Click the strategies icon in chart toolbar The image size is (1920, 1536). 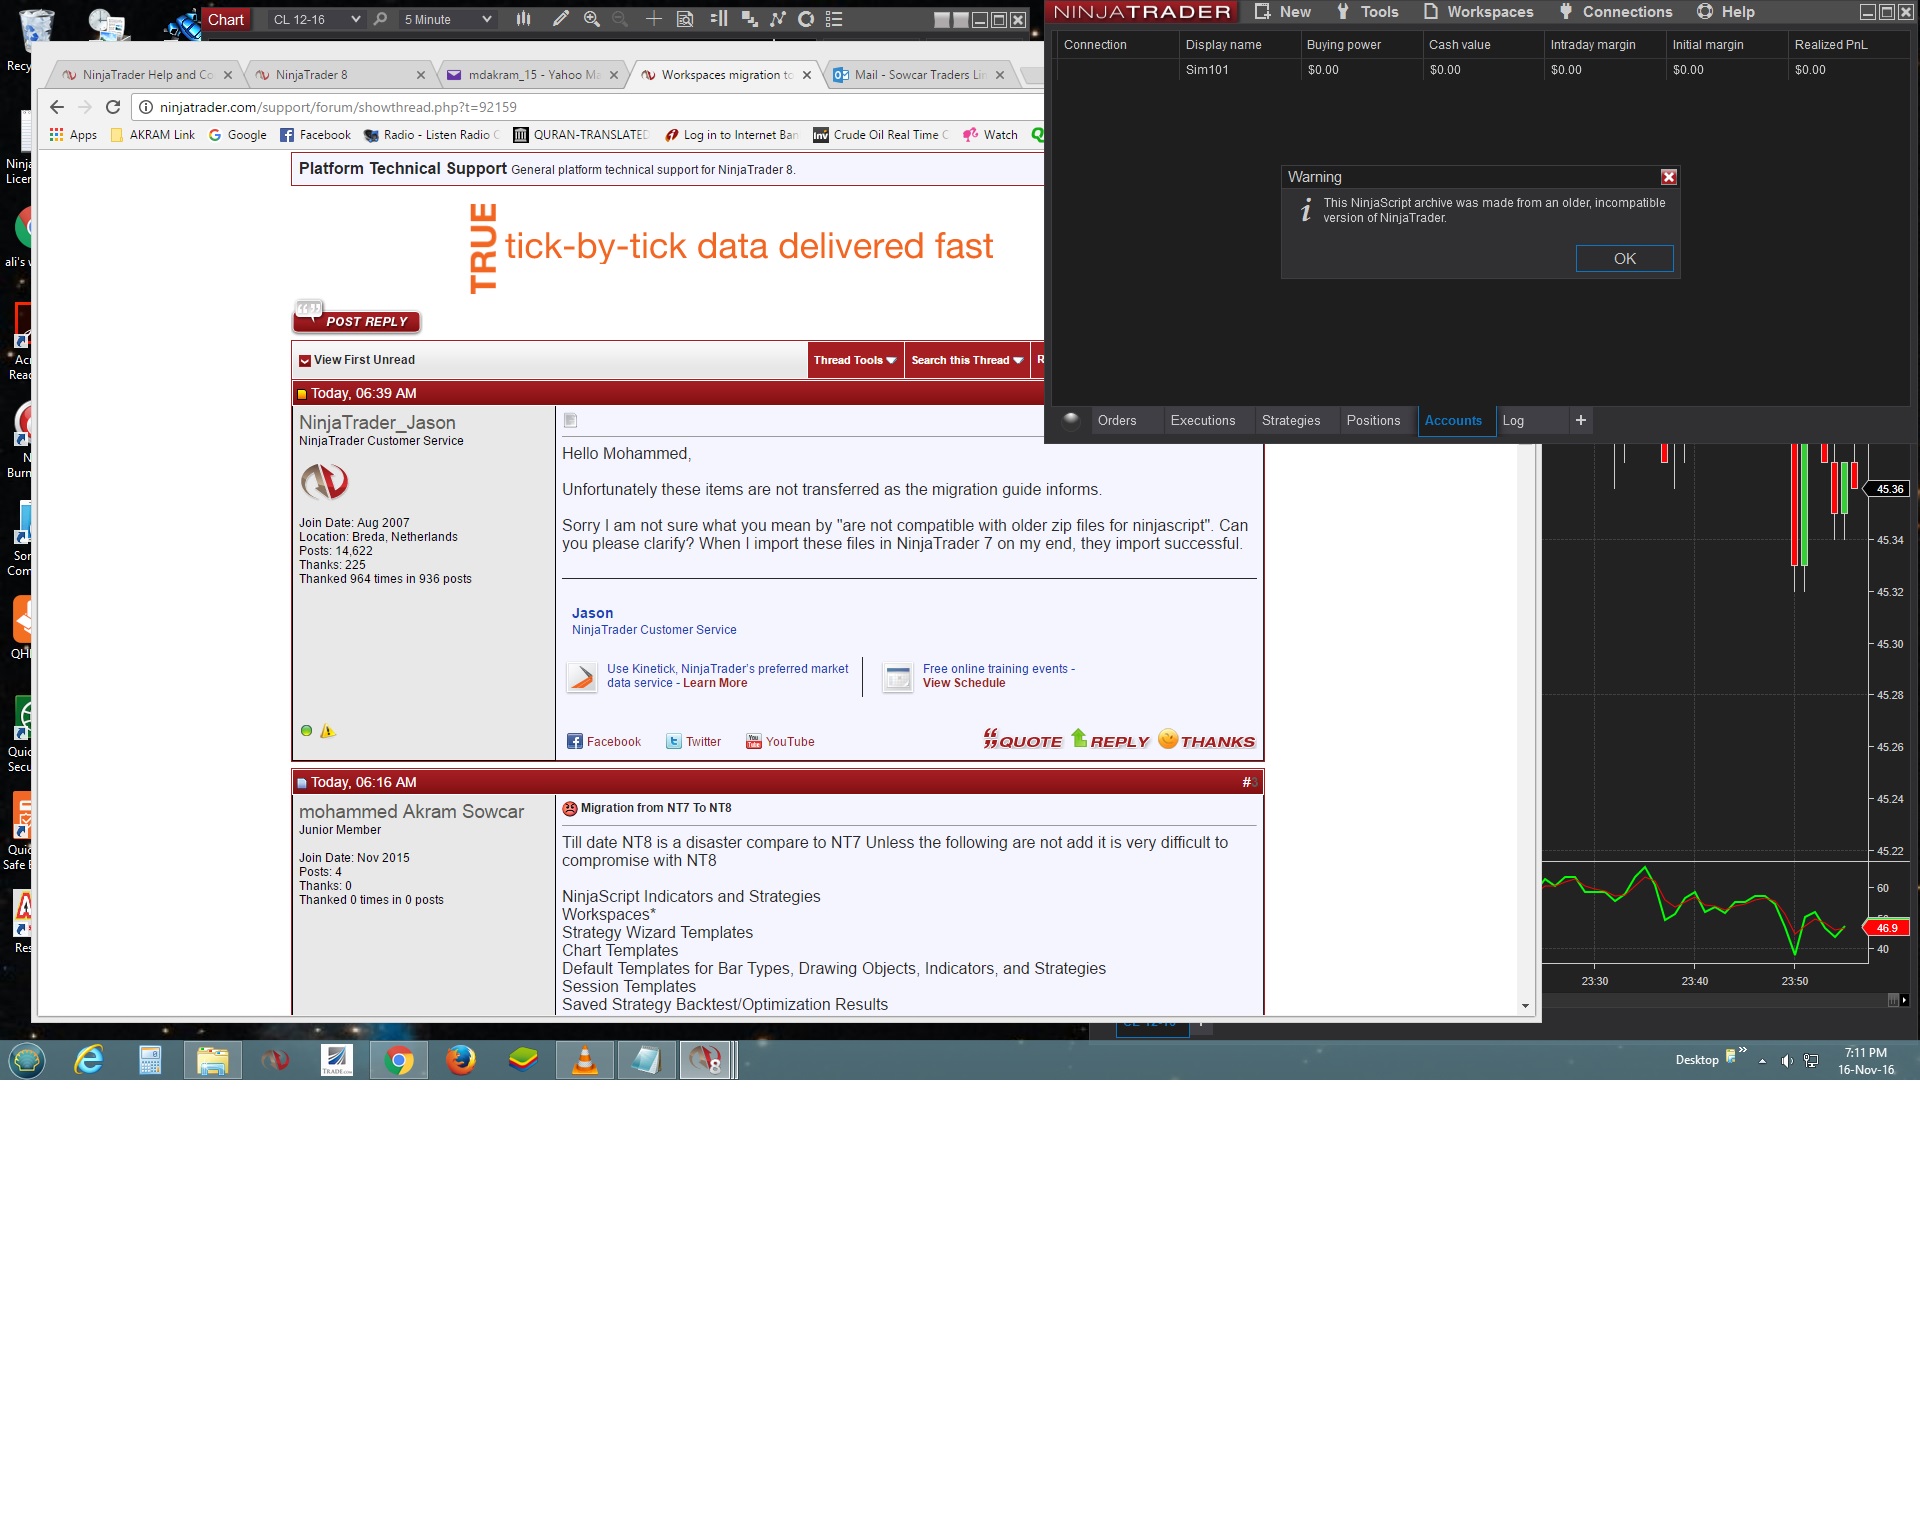778,19
